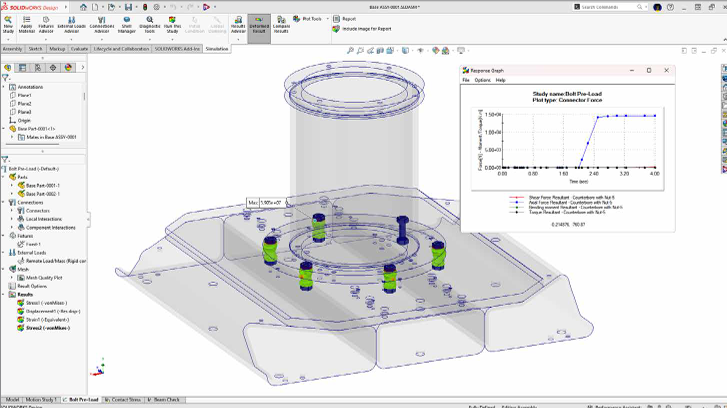This screenshot has width=727, height=408.
Task: Click the Open file icon
Action: tap(111, 7)
